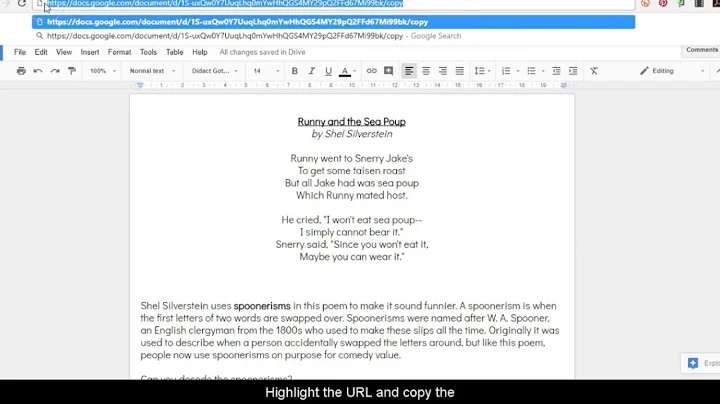The height and width of the screenshot is (404, 720).
Task: Click the bold word spoonerisms
Action: (x=262, y=306)
